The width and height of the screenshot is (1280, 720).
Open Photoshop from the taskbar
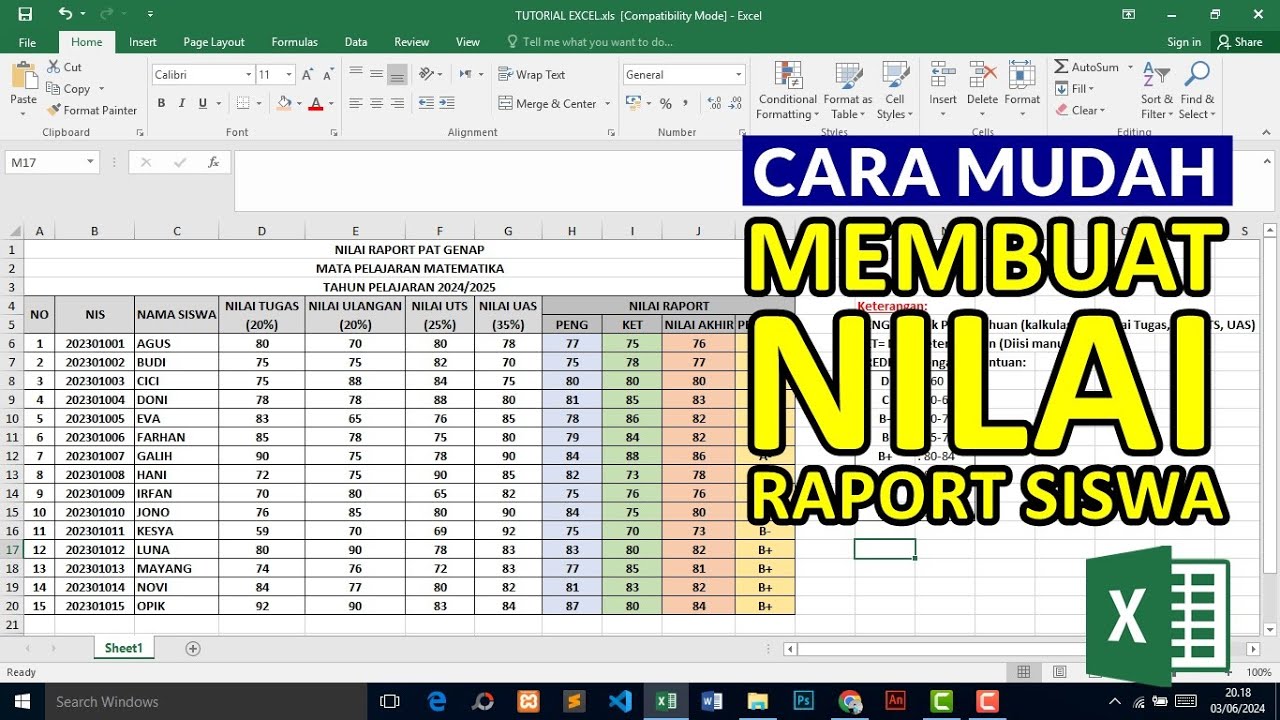804,701
